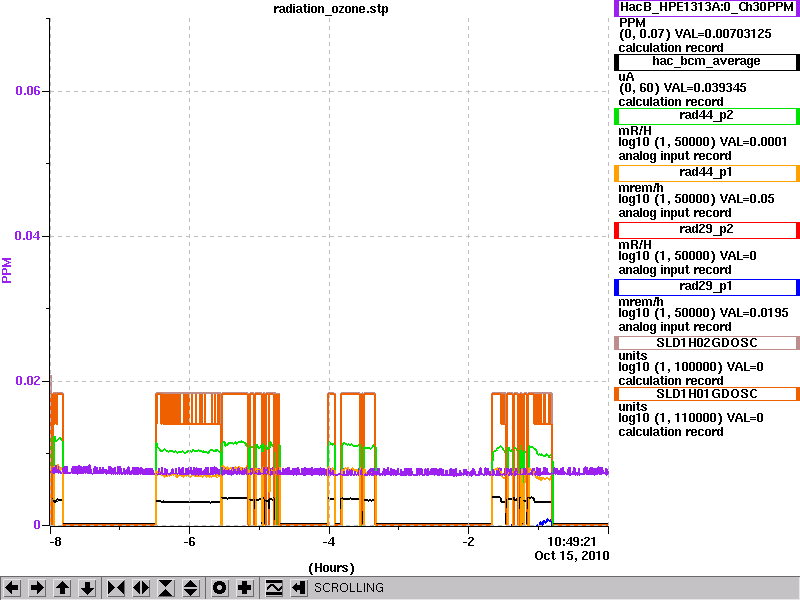
Task: Click the SCROLLING status label
Action: pyautogui.click(x=348, y=588)
